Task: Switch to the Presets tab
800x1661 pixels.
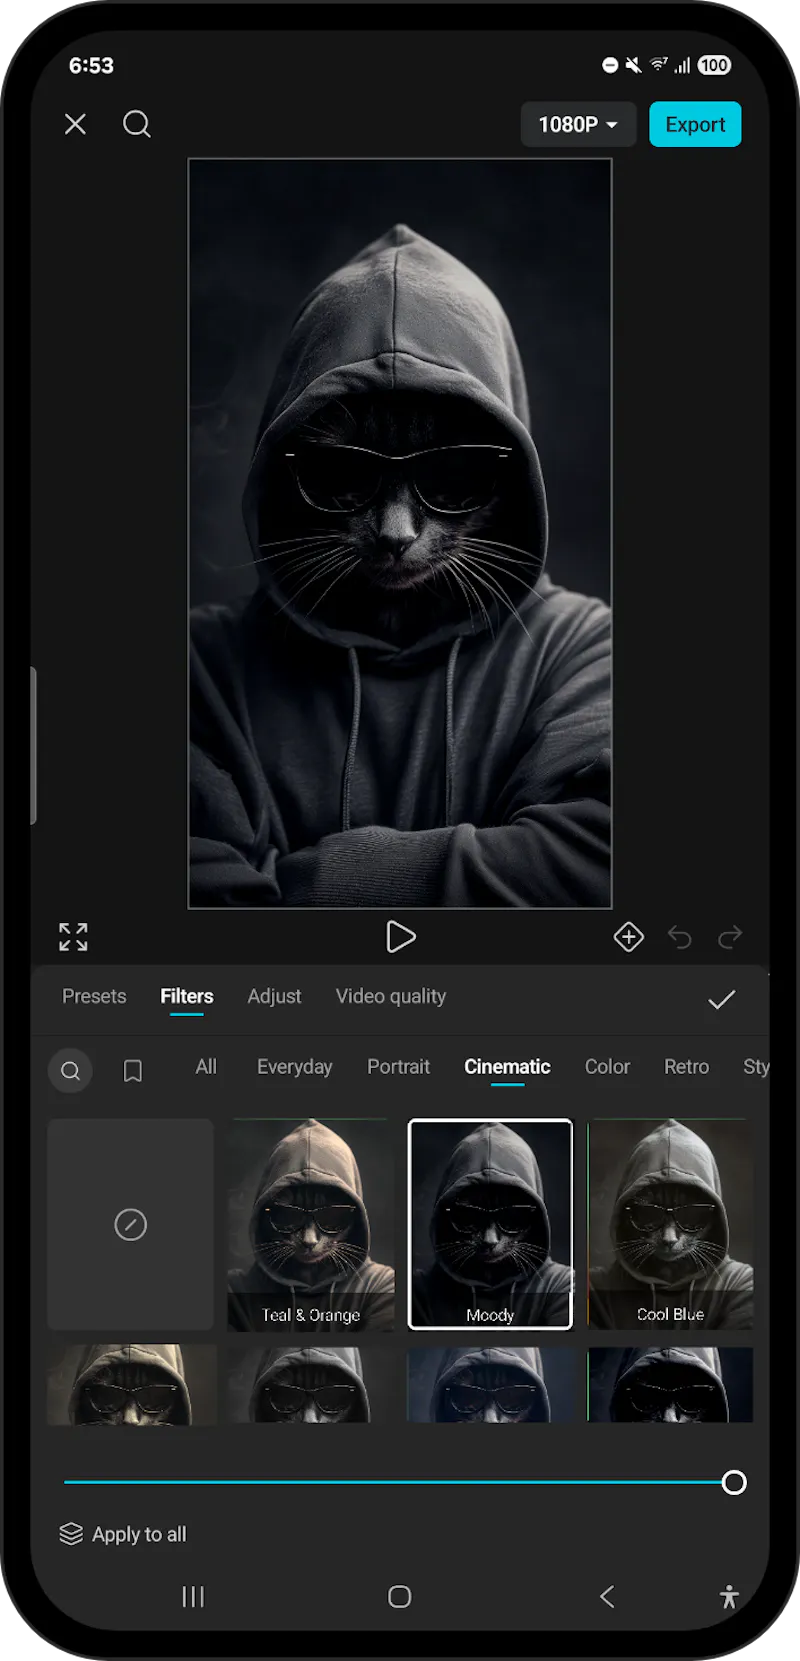Action: tap(94, 996)
